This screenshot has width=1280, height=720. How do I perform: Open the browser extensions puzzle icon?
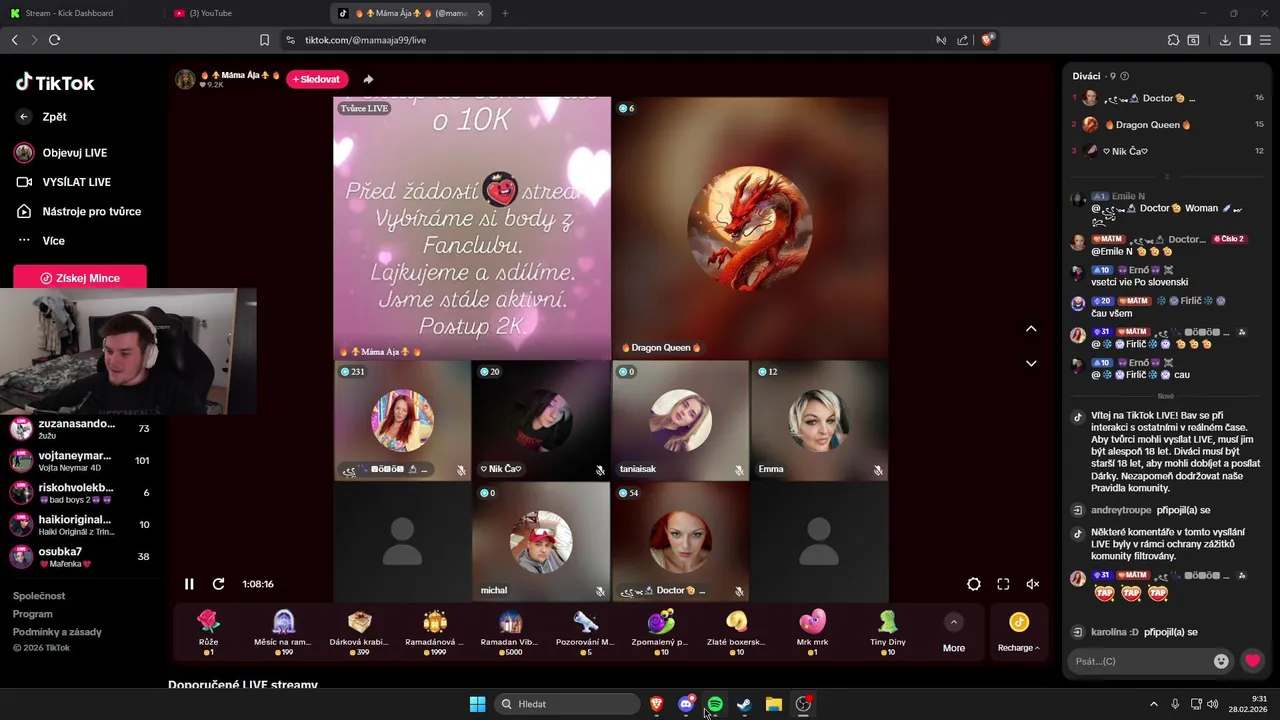tap(1173, 40)
